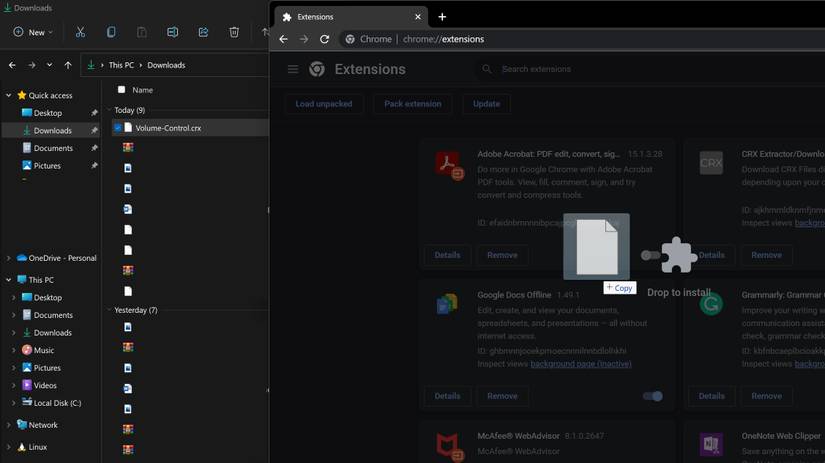Viewport: 825px width, 463px height.
Task: Click Chrome forward arrow
Action: 304,39
